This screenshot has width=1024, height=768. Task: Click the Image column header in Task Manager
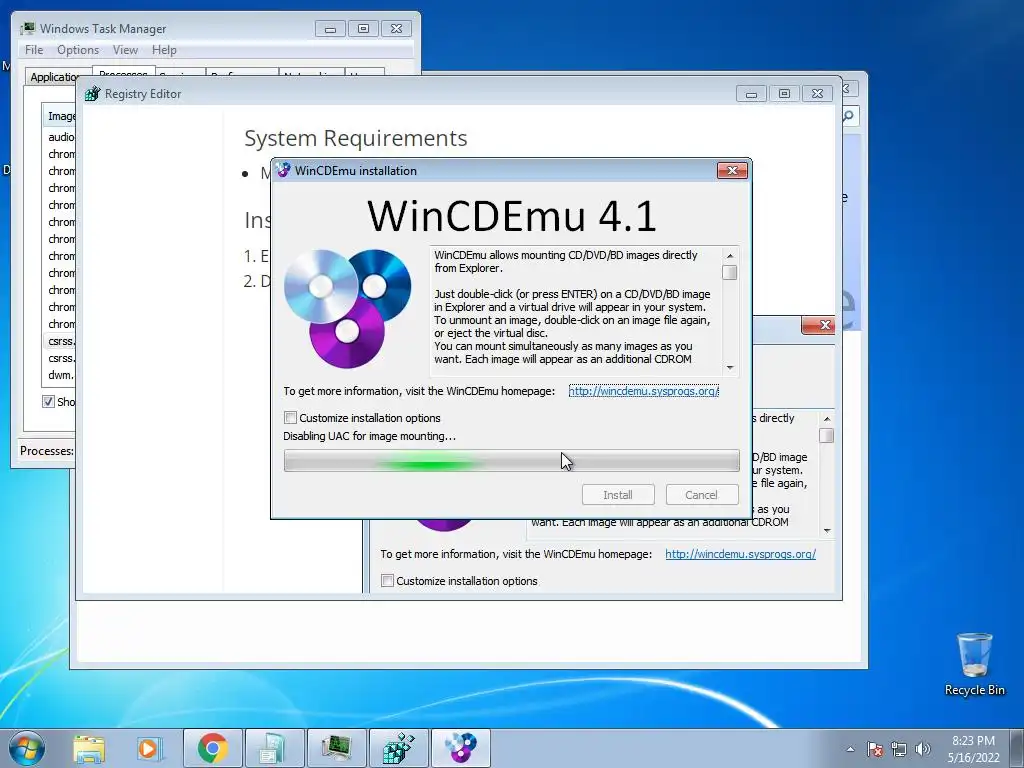(x=59, y=116)
